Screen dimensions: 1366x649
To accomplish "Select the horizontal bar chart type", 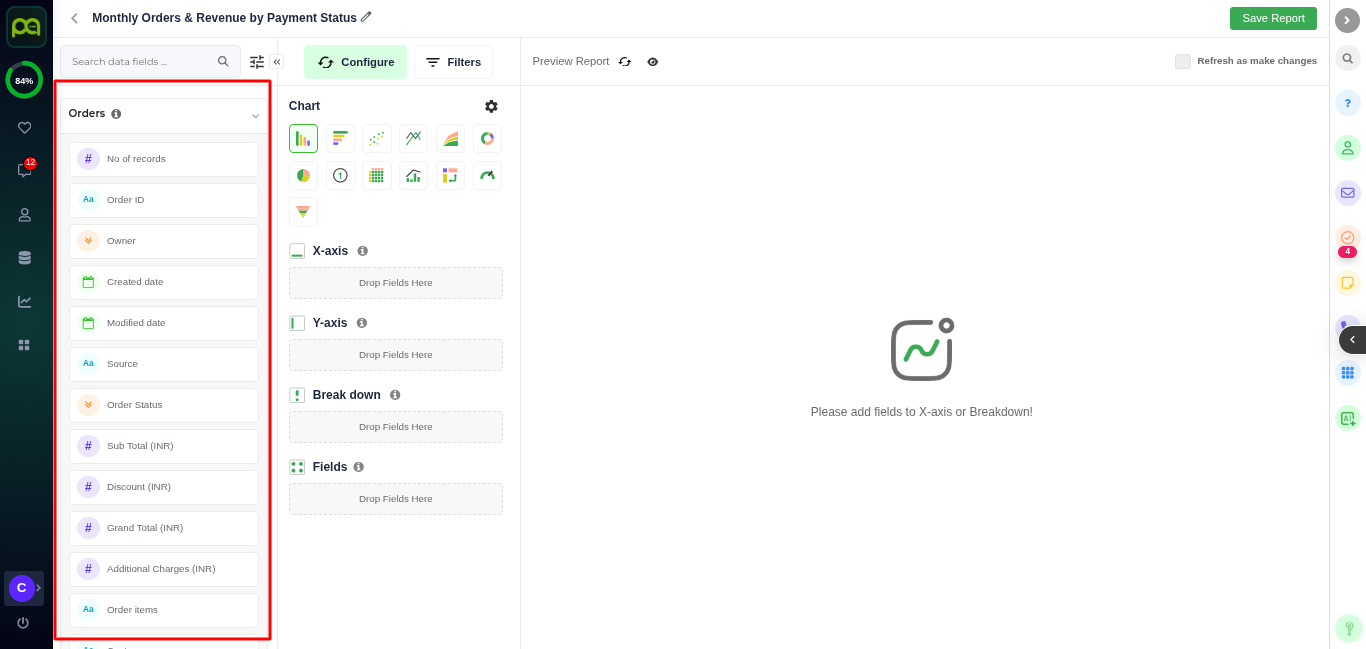I will coord(340,138).
